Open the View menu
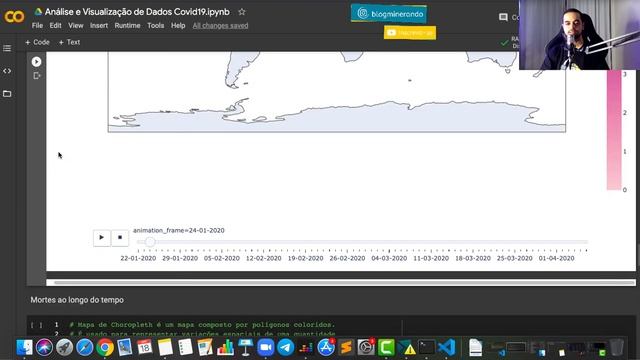The image size is (640, 360). [x=76, y=25]
